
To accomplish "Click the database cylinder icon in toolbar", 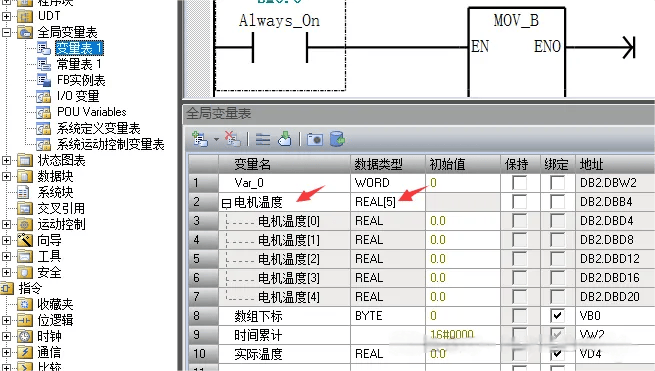I will (337, 139).
